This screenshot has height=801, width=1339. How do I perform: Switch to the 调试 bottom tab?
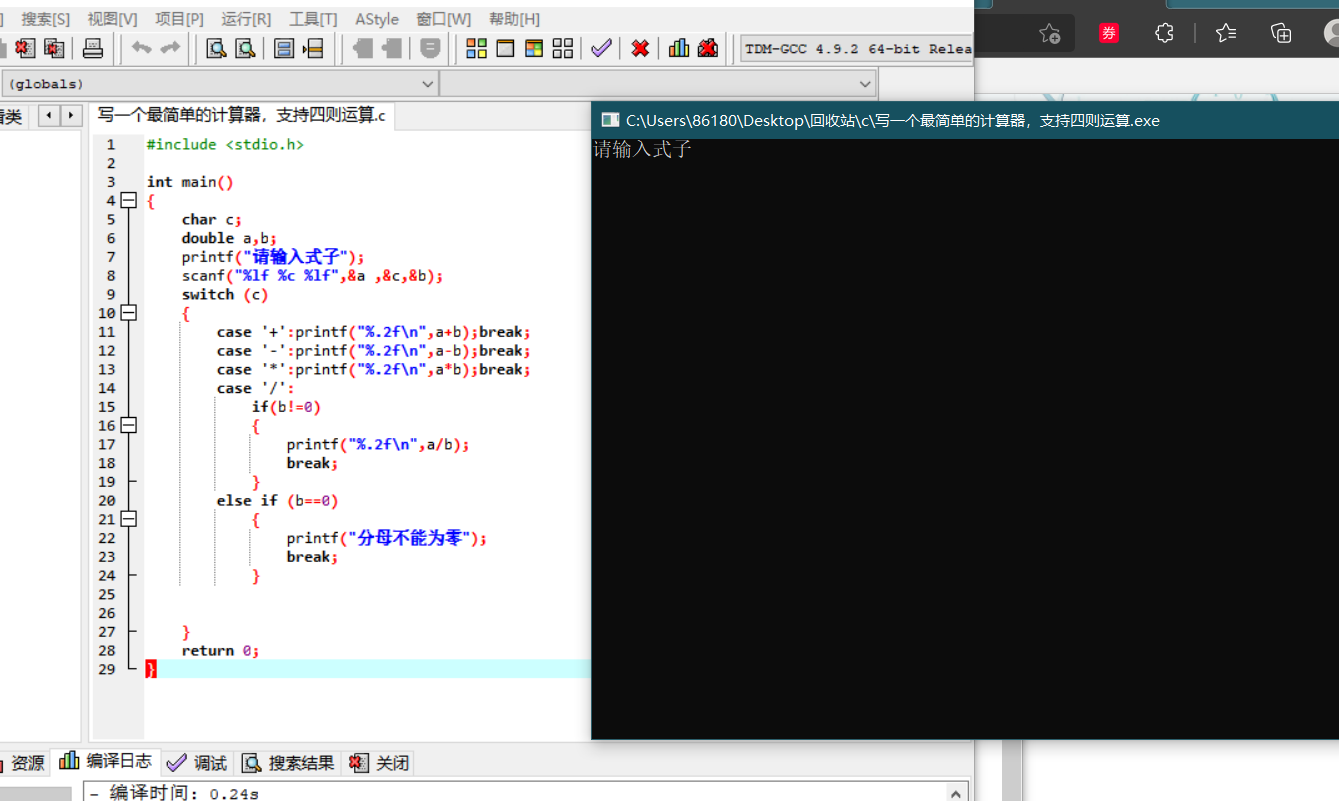coord(198,763)
